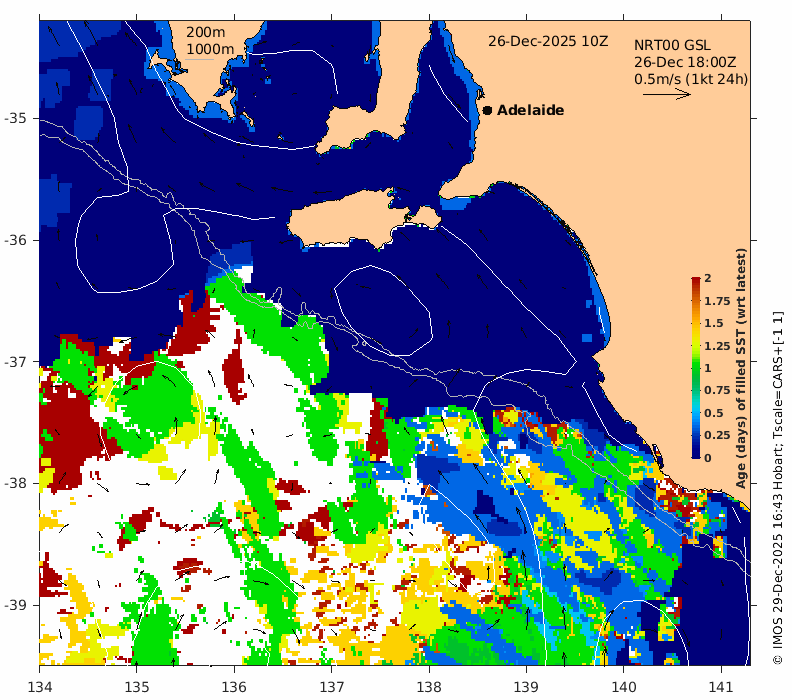Click longitude axis label 134
Screen dimensions: 792x700
tap(39, 687)
